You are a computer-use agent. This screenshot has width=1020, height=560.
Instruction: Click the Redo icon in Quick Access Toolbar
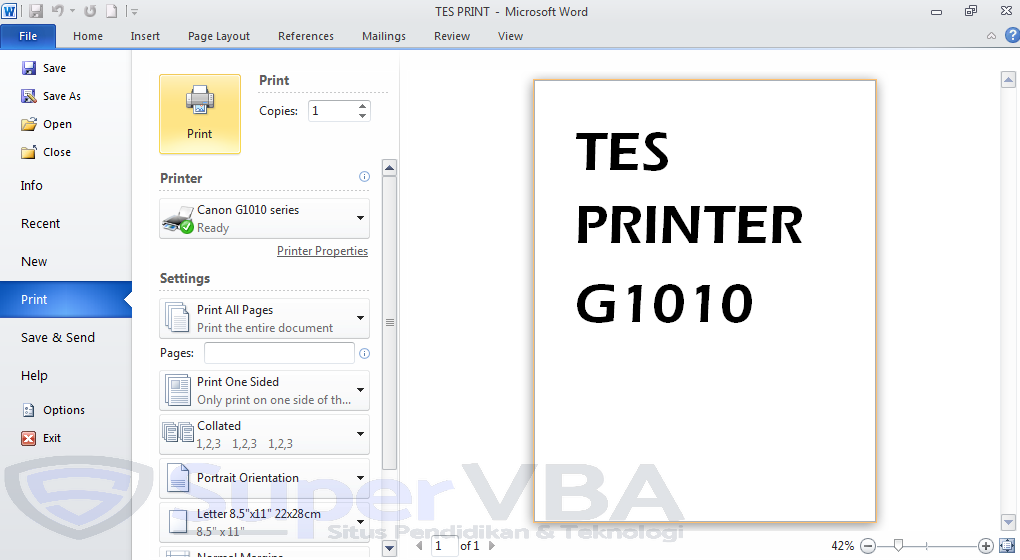point(90,11)
